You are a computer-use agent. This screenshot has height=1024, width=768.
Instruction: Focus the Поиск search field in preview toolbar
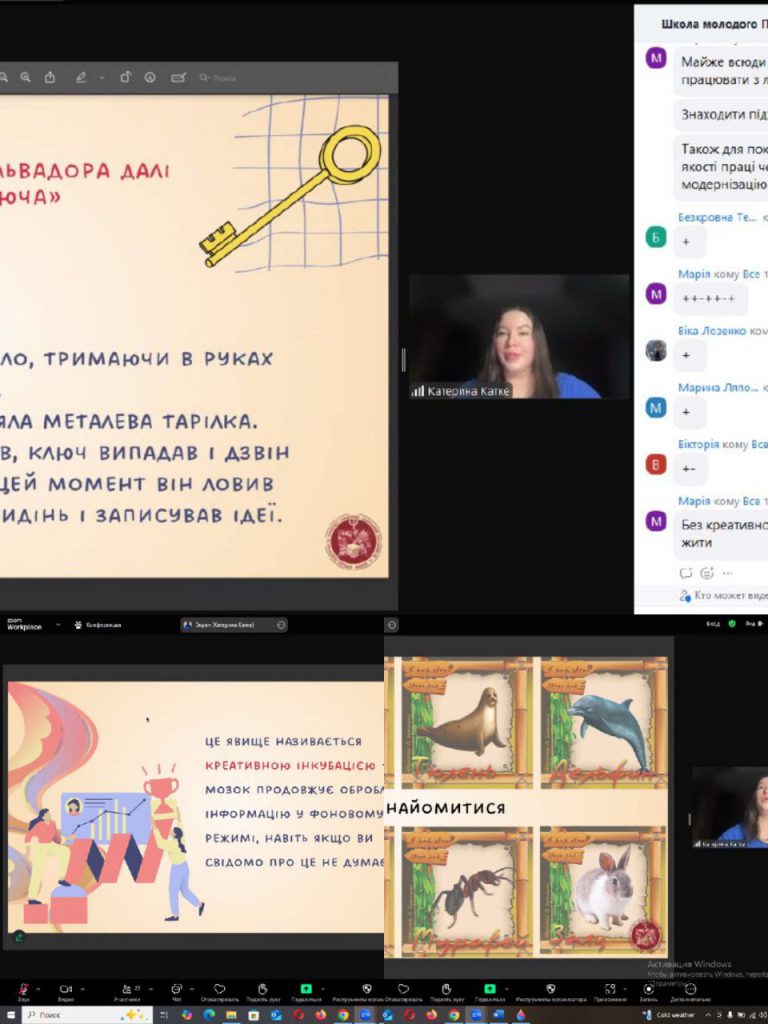219,78
